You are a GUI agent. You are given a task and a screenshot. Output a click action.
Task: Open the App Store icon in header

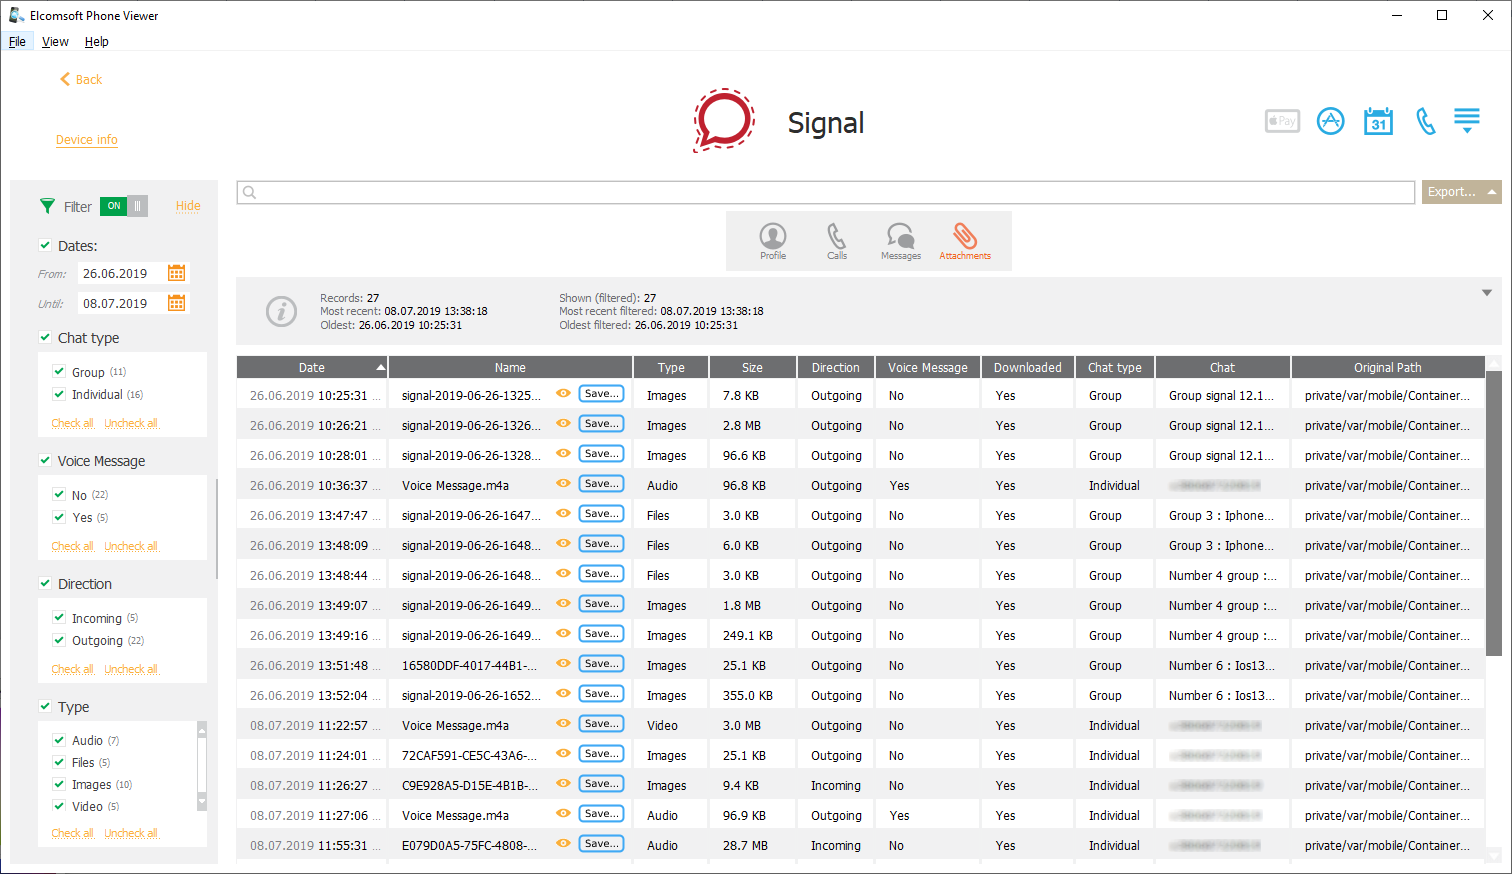pyautogui.click(x=1330, y=122)
